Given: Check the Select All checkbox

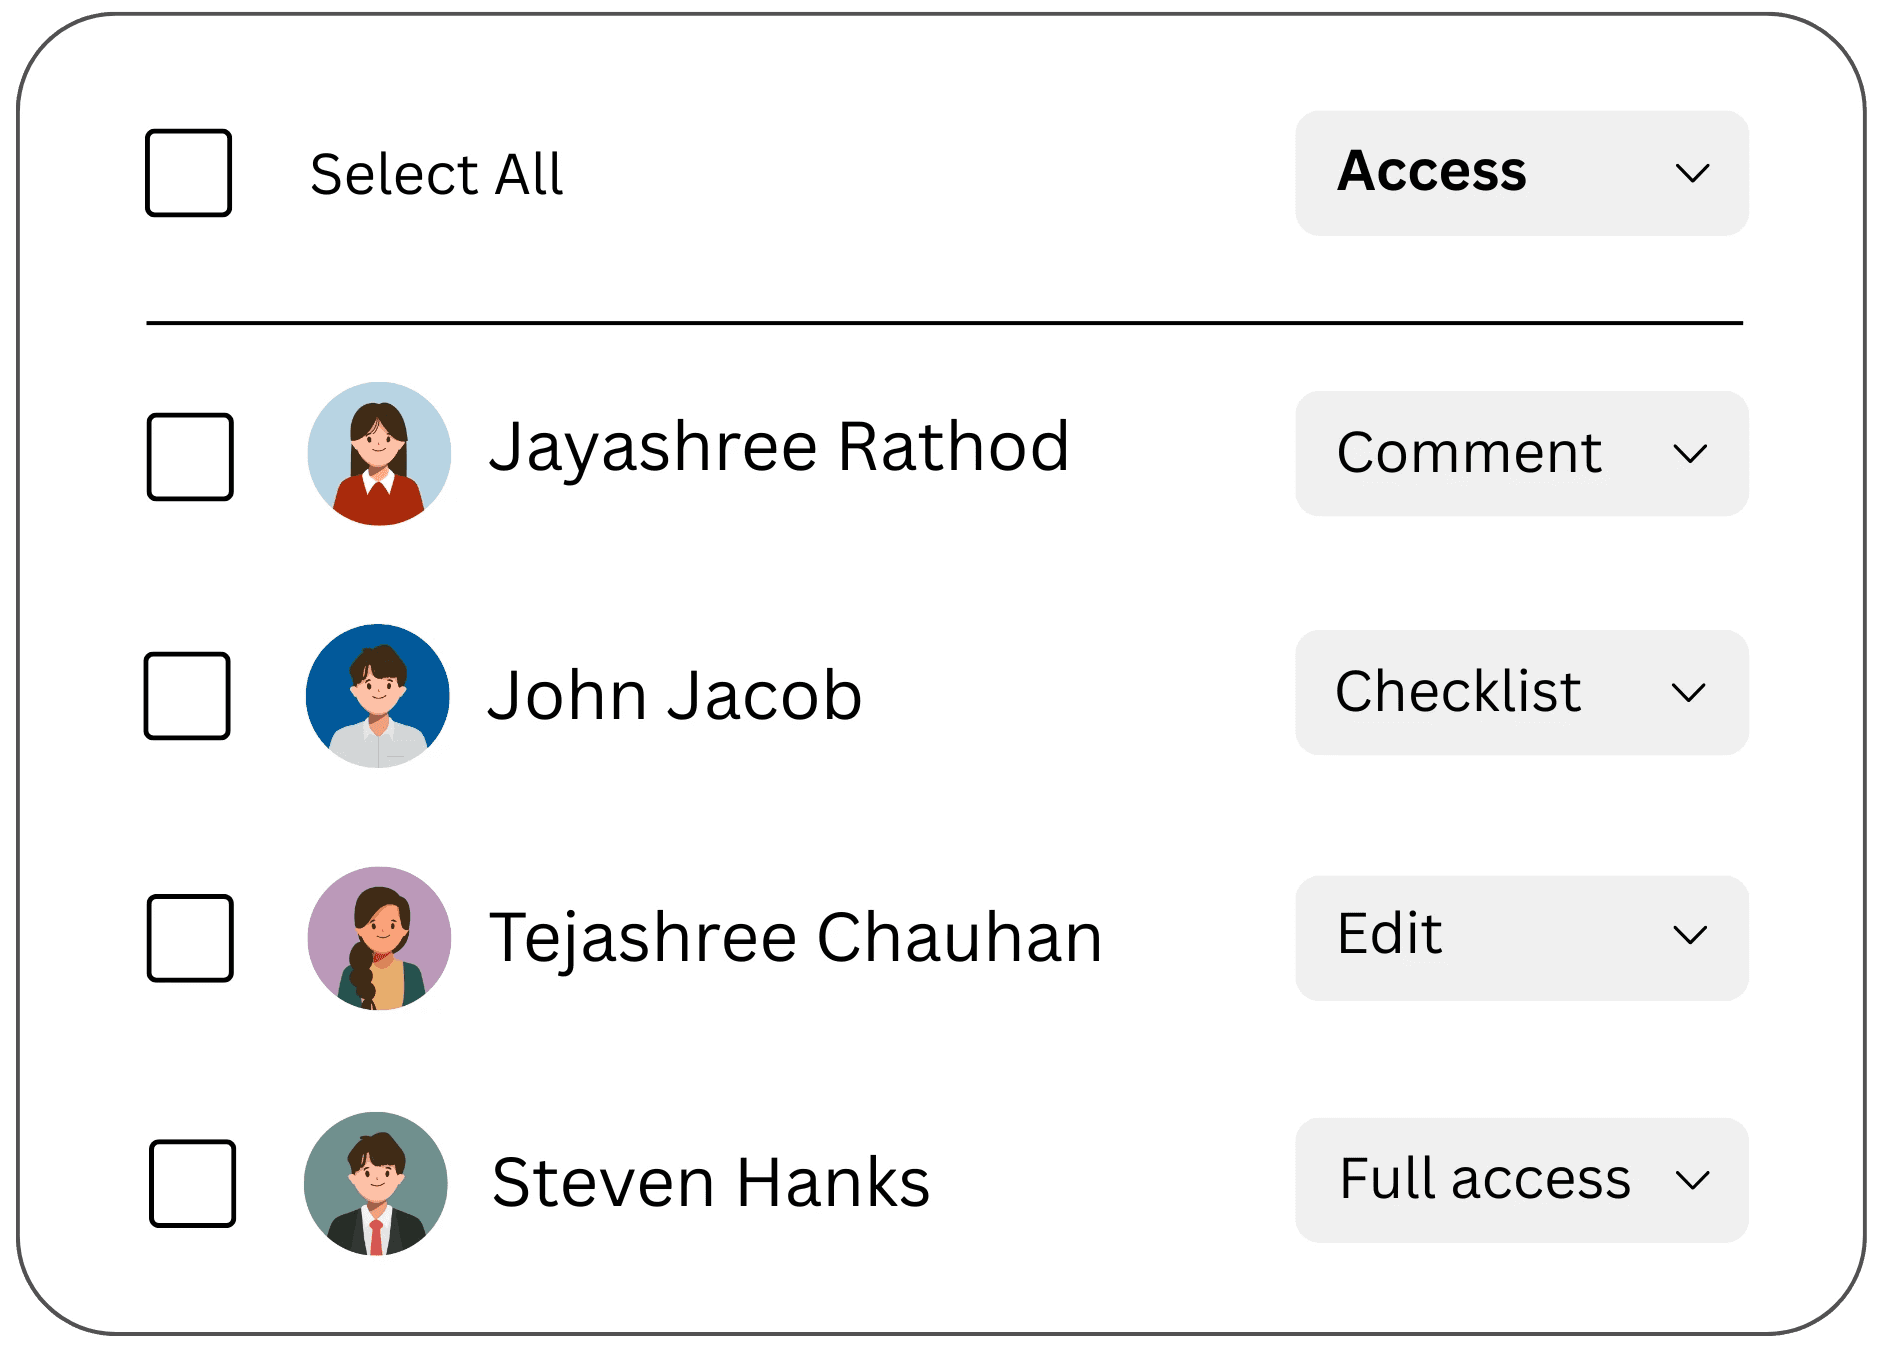Looking at the screenshot, I should point(189,173).
